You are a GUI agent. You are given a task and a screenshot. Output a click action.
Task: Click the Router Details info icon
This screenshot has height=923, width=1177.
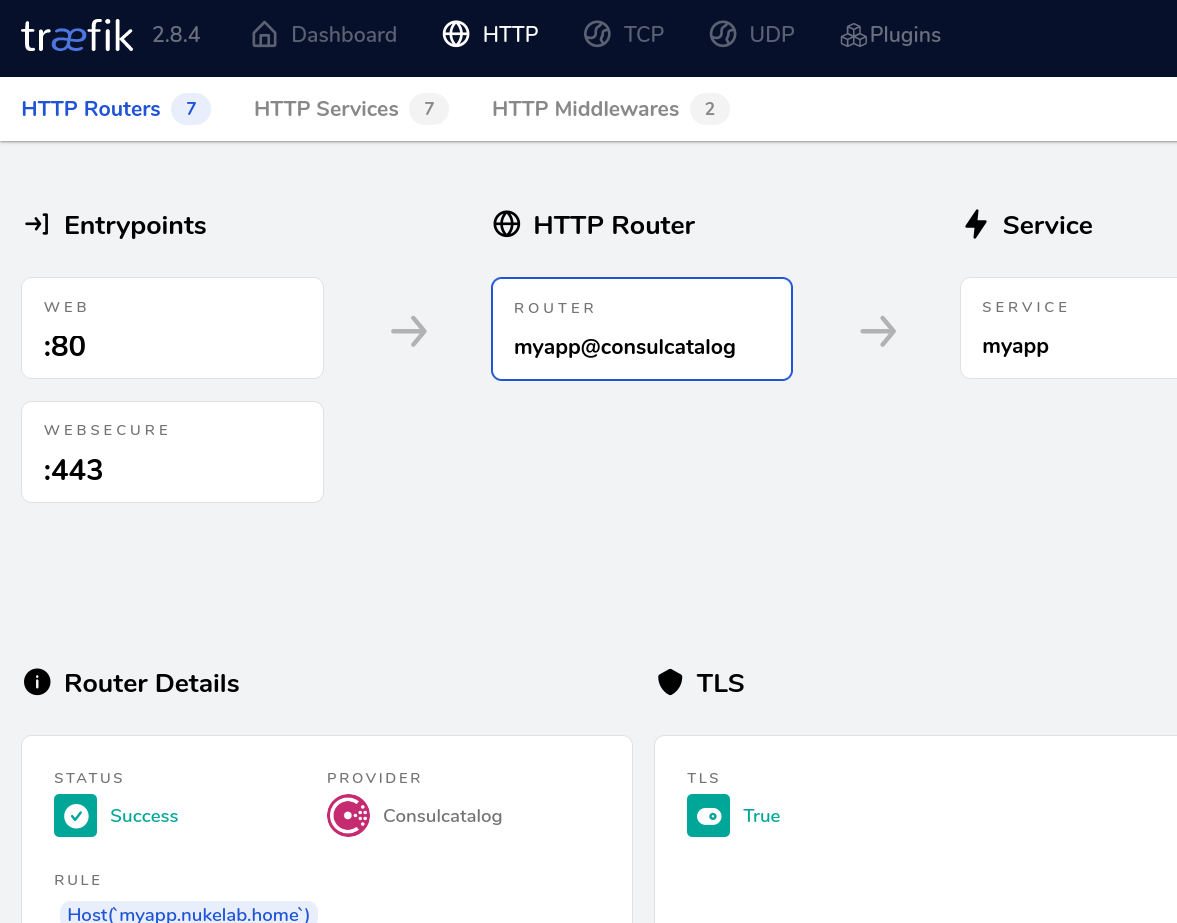click(36, 682)
